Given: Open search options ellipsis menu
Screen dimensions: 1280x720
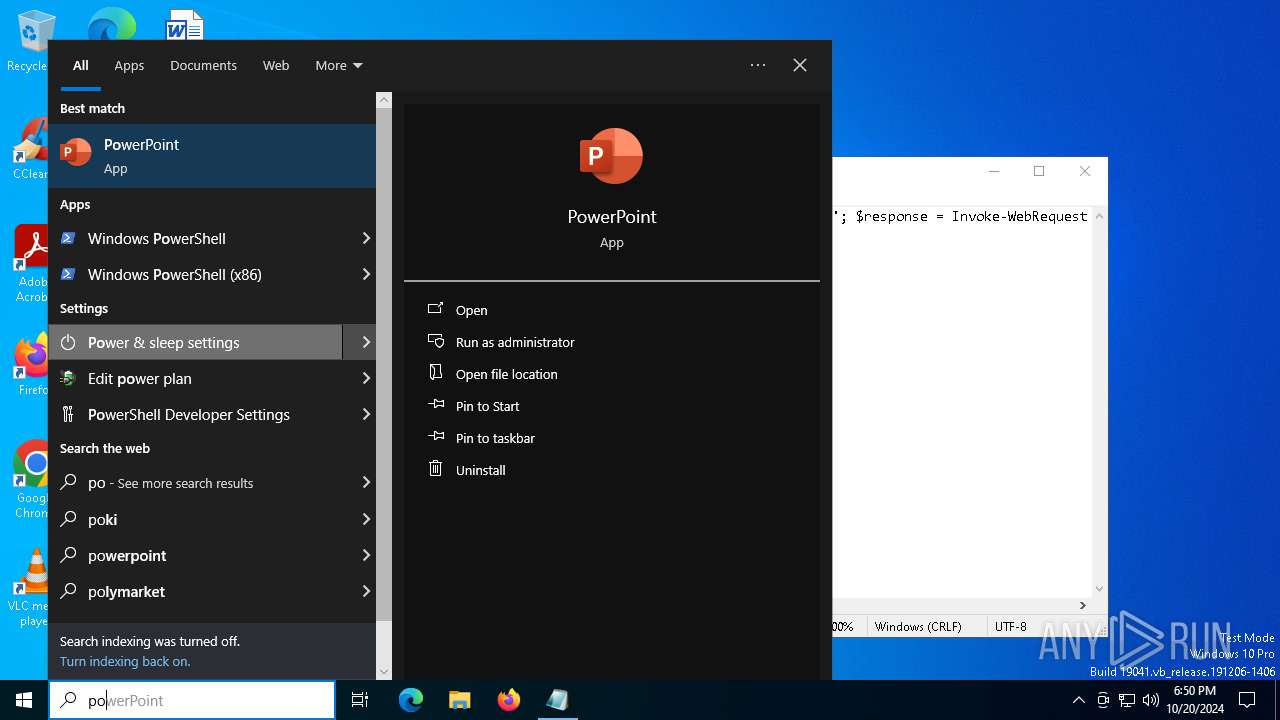Looking at the screenshot, I should pos(758,65).
